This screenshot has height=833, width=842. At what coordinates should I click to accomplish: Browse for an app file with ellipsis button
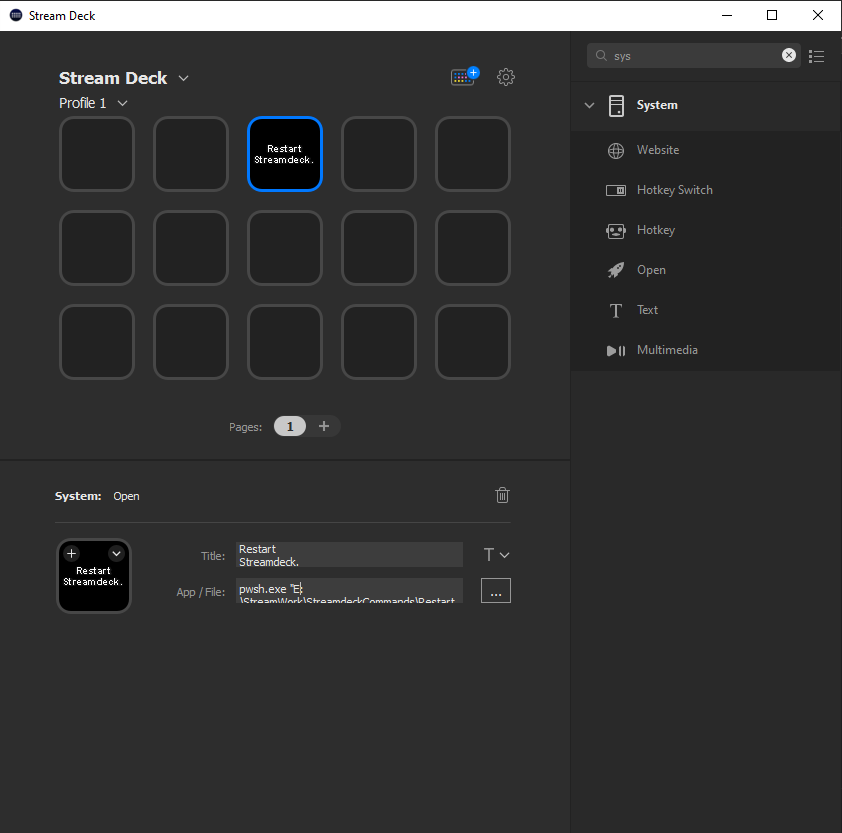[x=495, y=591]
